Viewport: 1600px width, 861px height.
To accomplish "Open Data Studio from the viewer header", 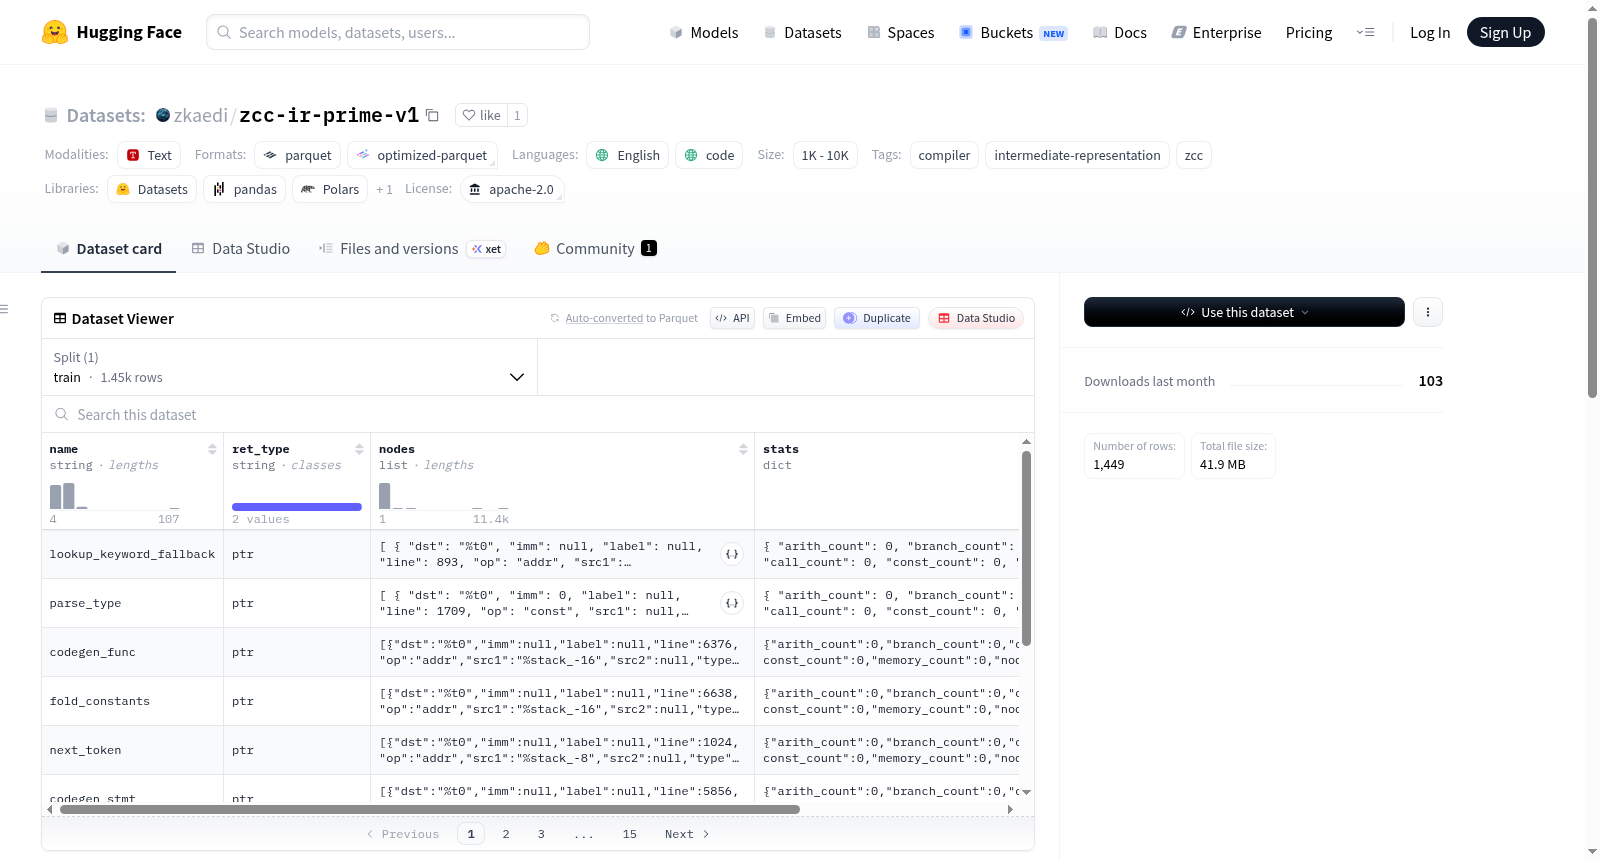I will (976, 318).
